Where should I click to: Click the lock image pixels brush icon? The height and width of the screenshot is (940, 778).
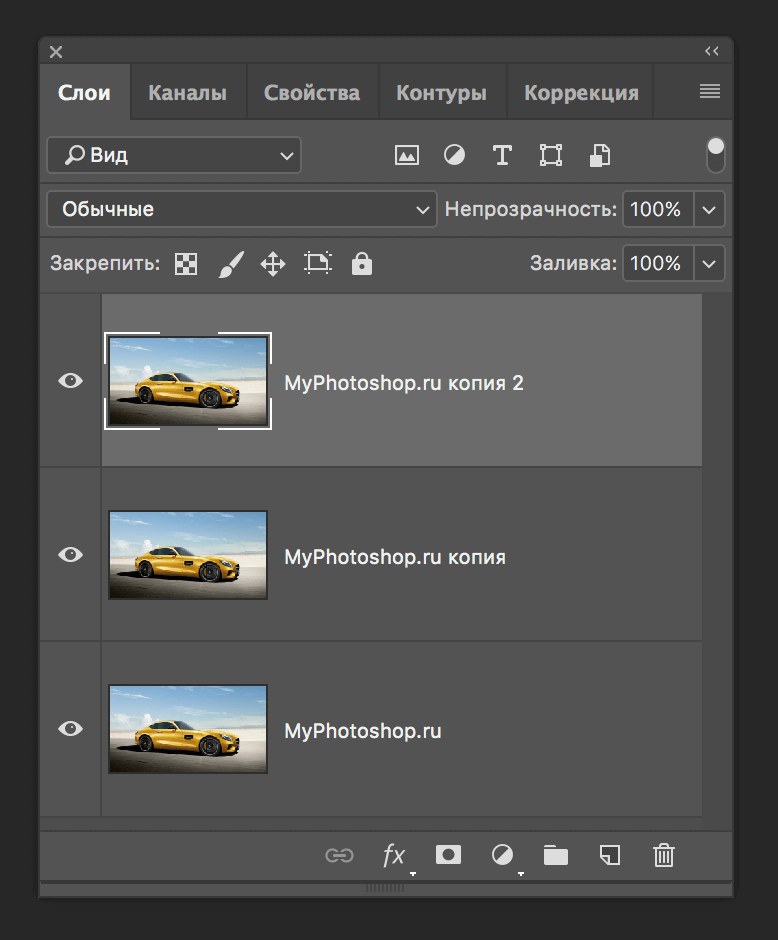[230, 264]
